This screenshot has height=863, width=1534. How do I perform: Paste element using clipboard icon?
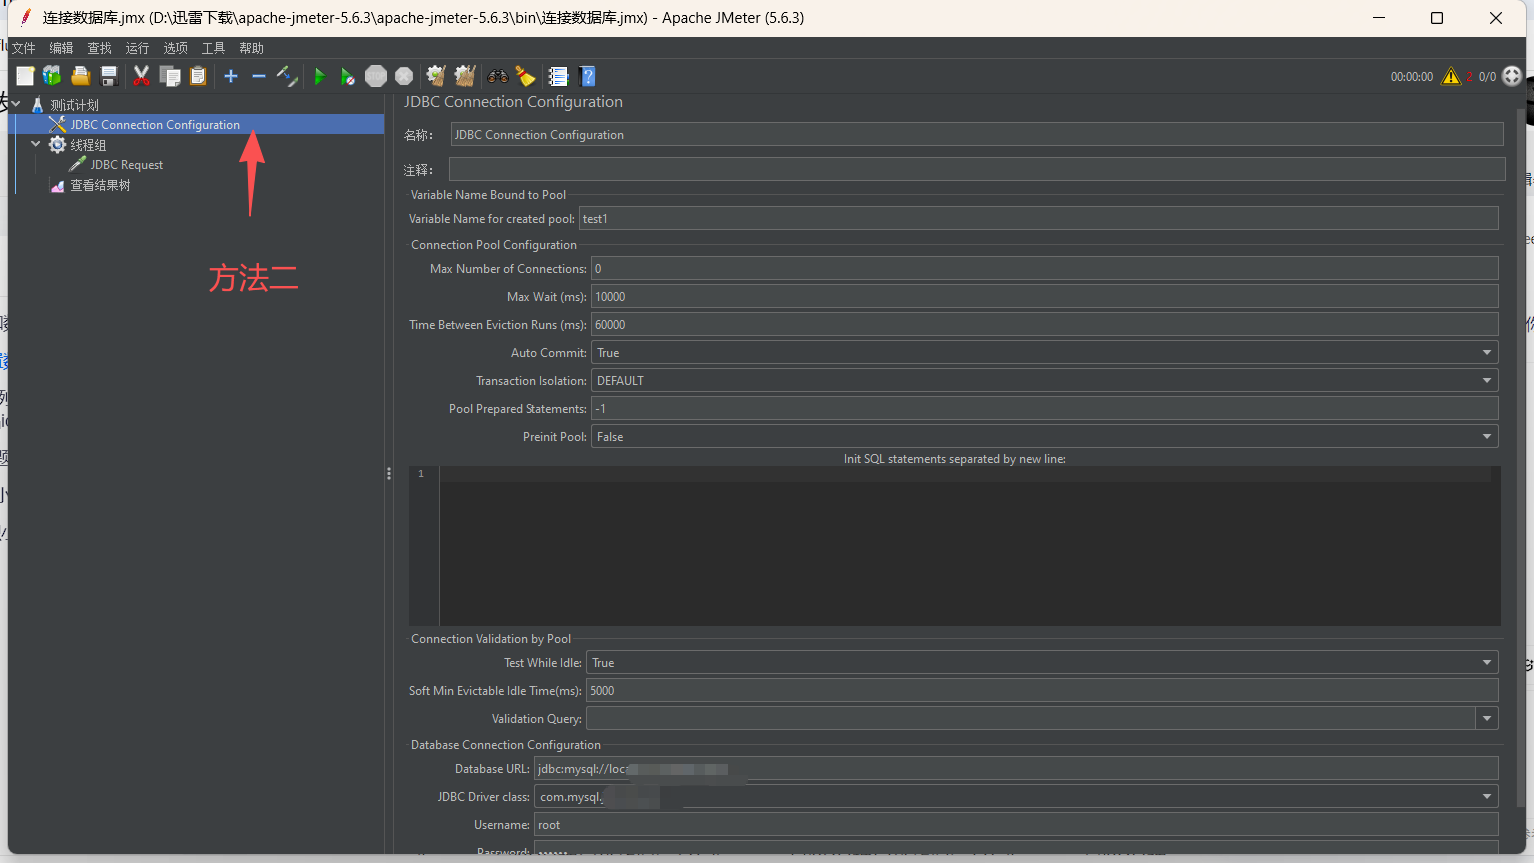(198, 76)
